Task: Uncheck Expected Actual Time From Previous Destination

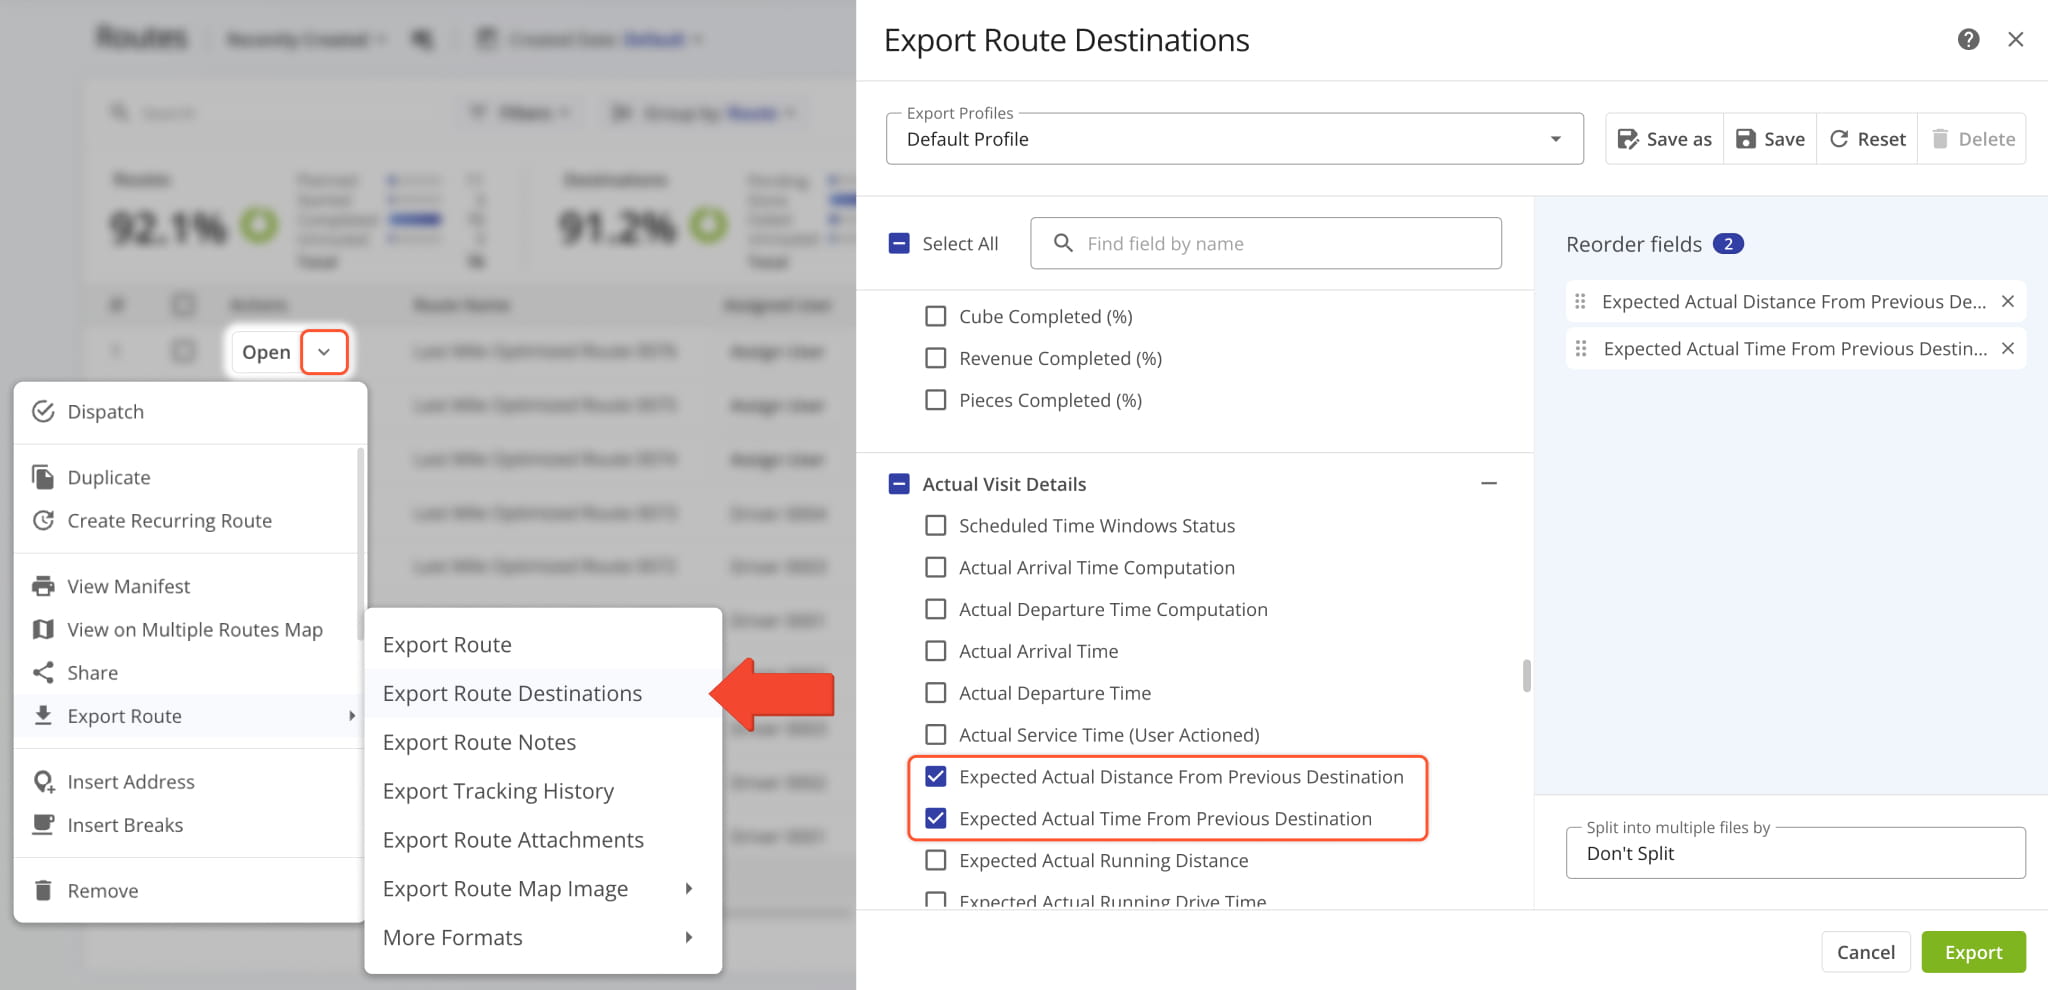Action: coord(936,818)
